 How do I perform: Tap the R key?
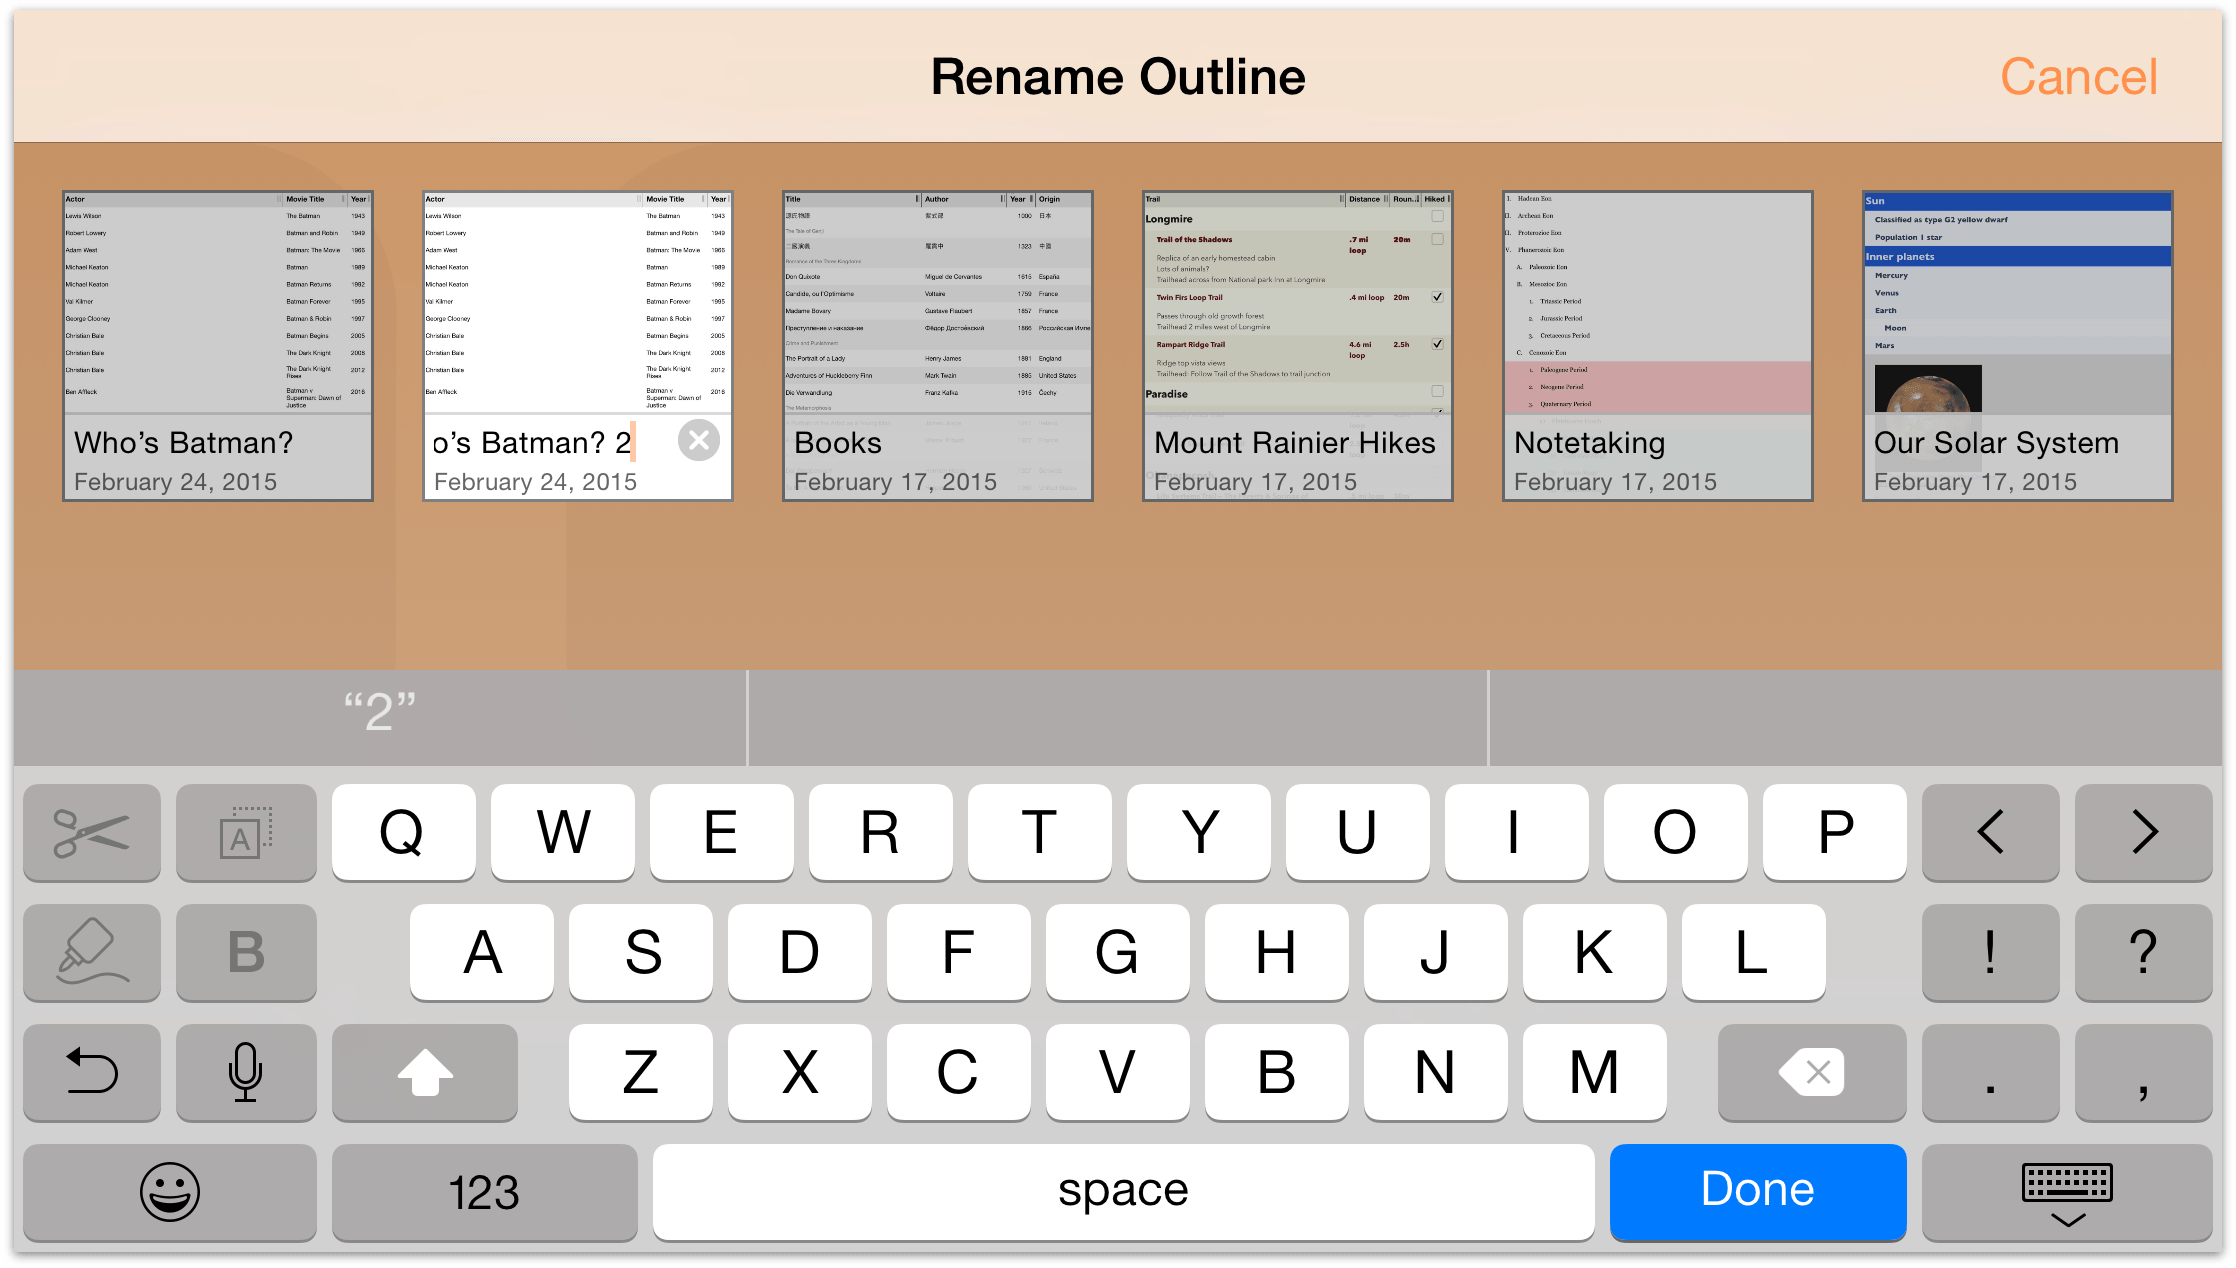tap(880, 832)
